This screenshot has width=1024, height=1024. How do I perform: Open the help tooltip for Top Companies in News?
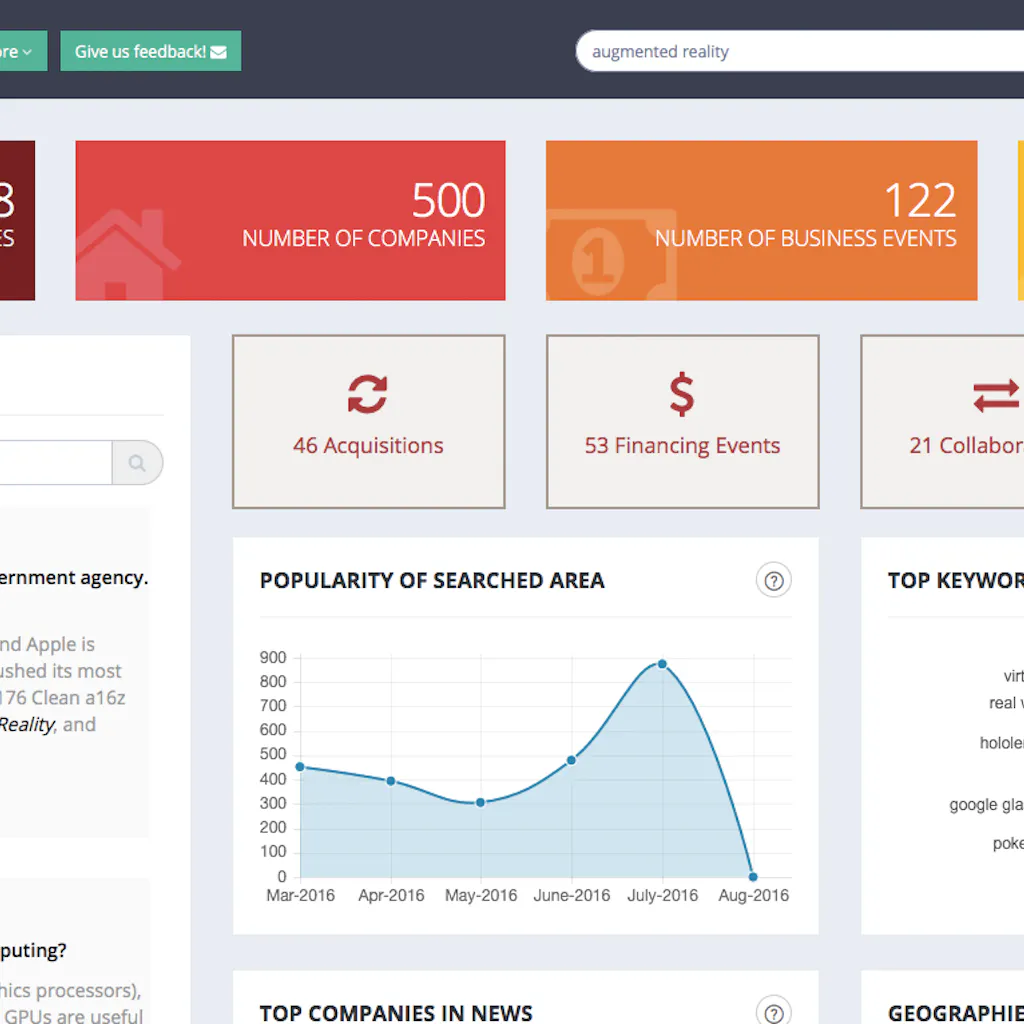pos(773,1013)
